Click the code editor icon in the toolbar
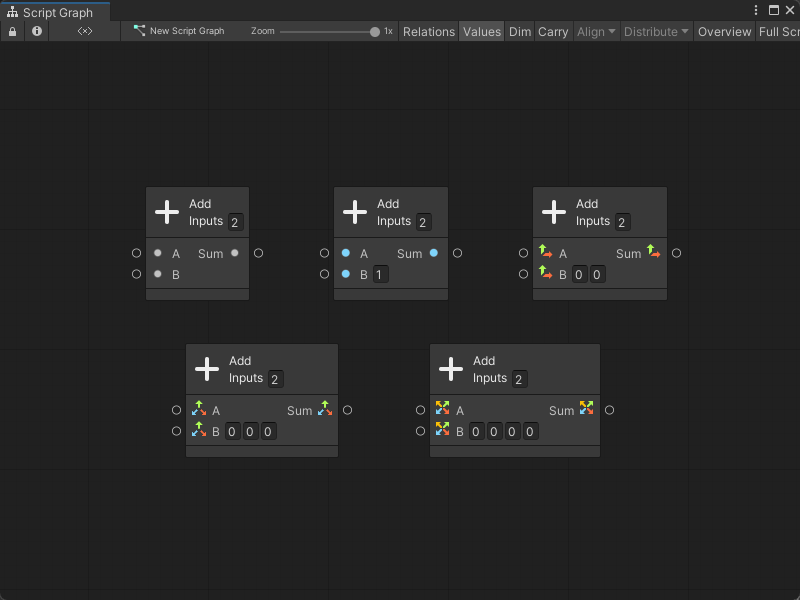This screenshot has height=600, width=800. pos(84,31)
